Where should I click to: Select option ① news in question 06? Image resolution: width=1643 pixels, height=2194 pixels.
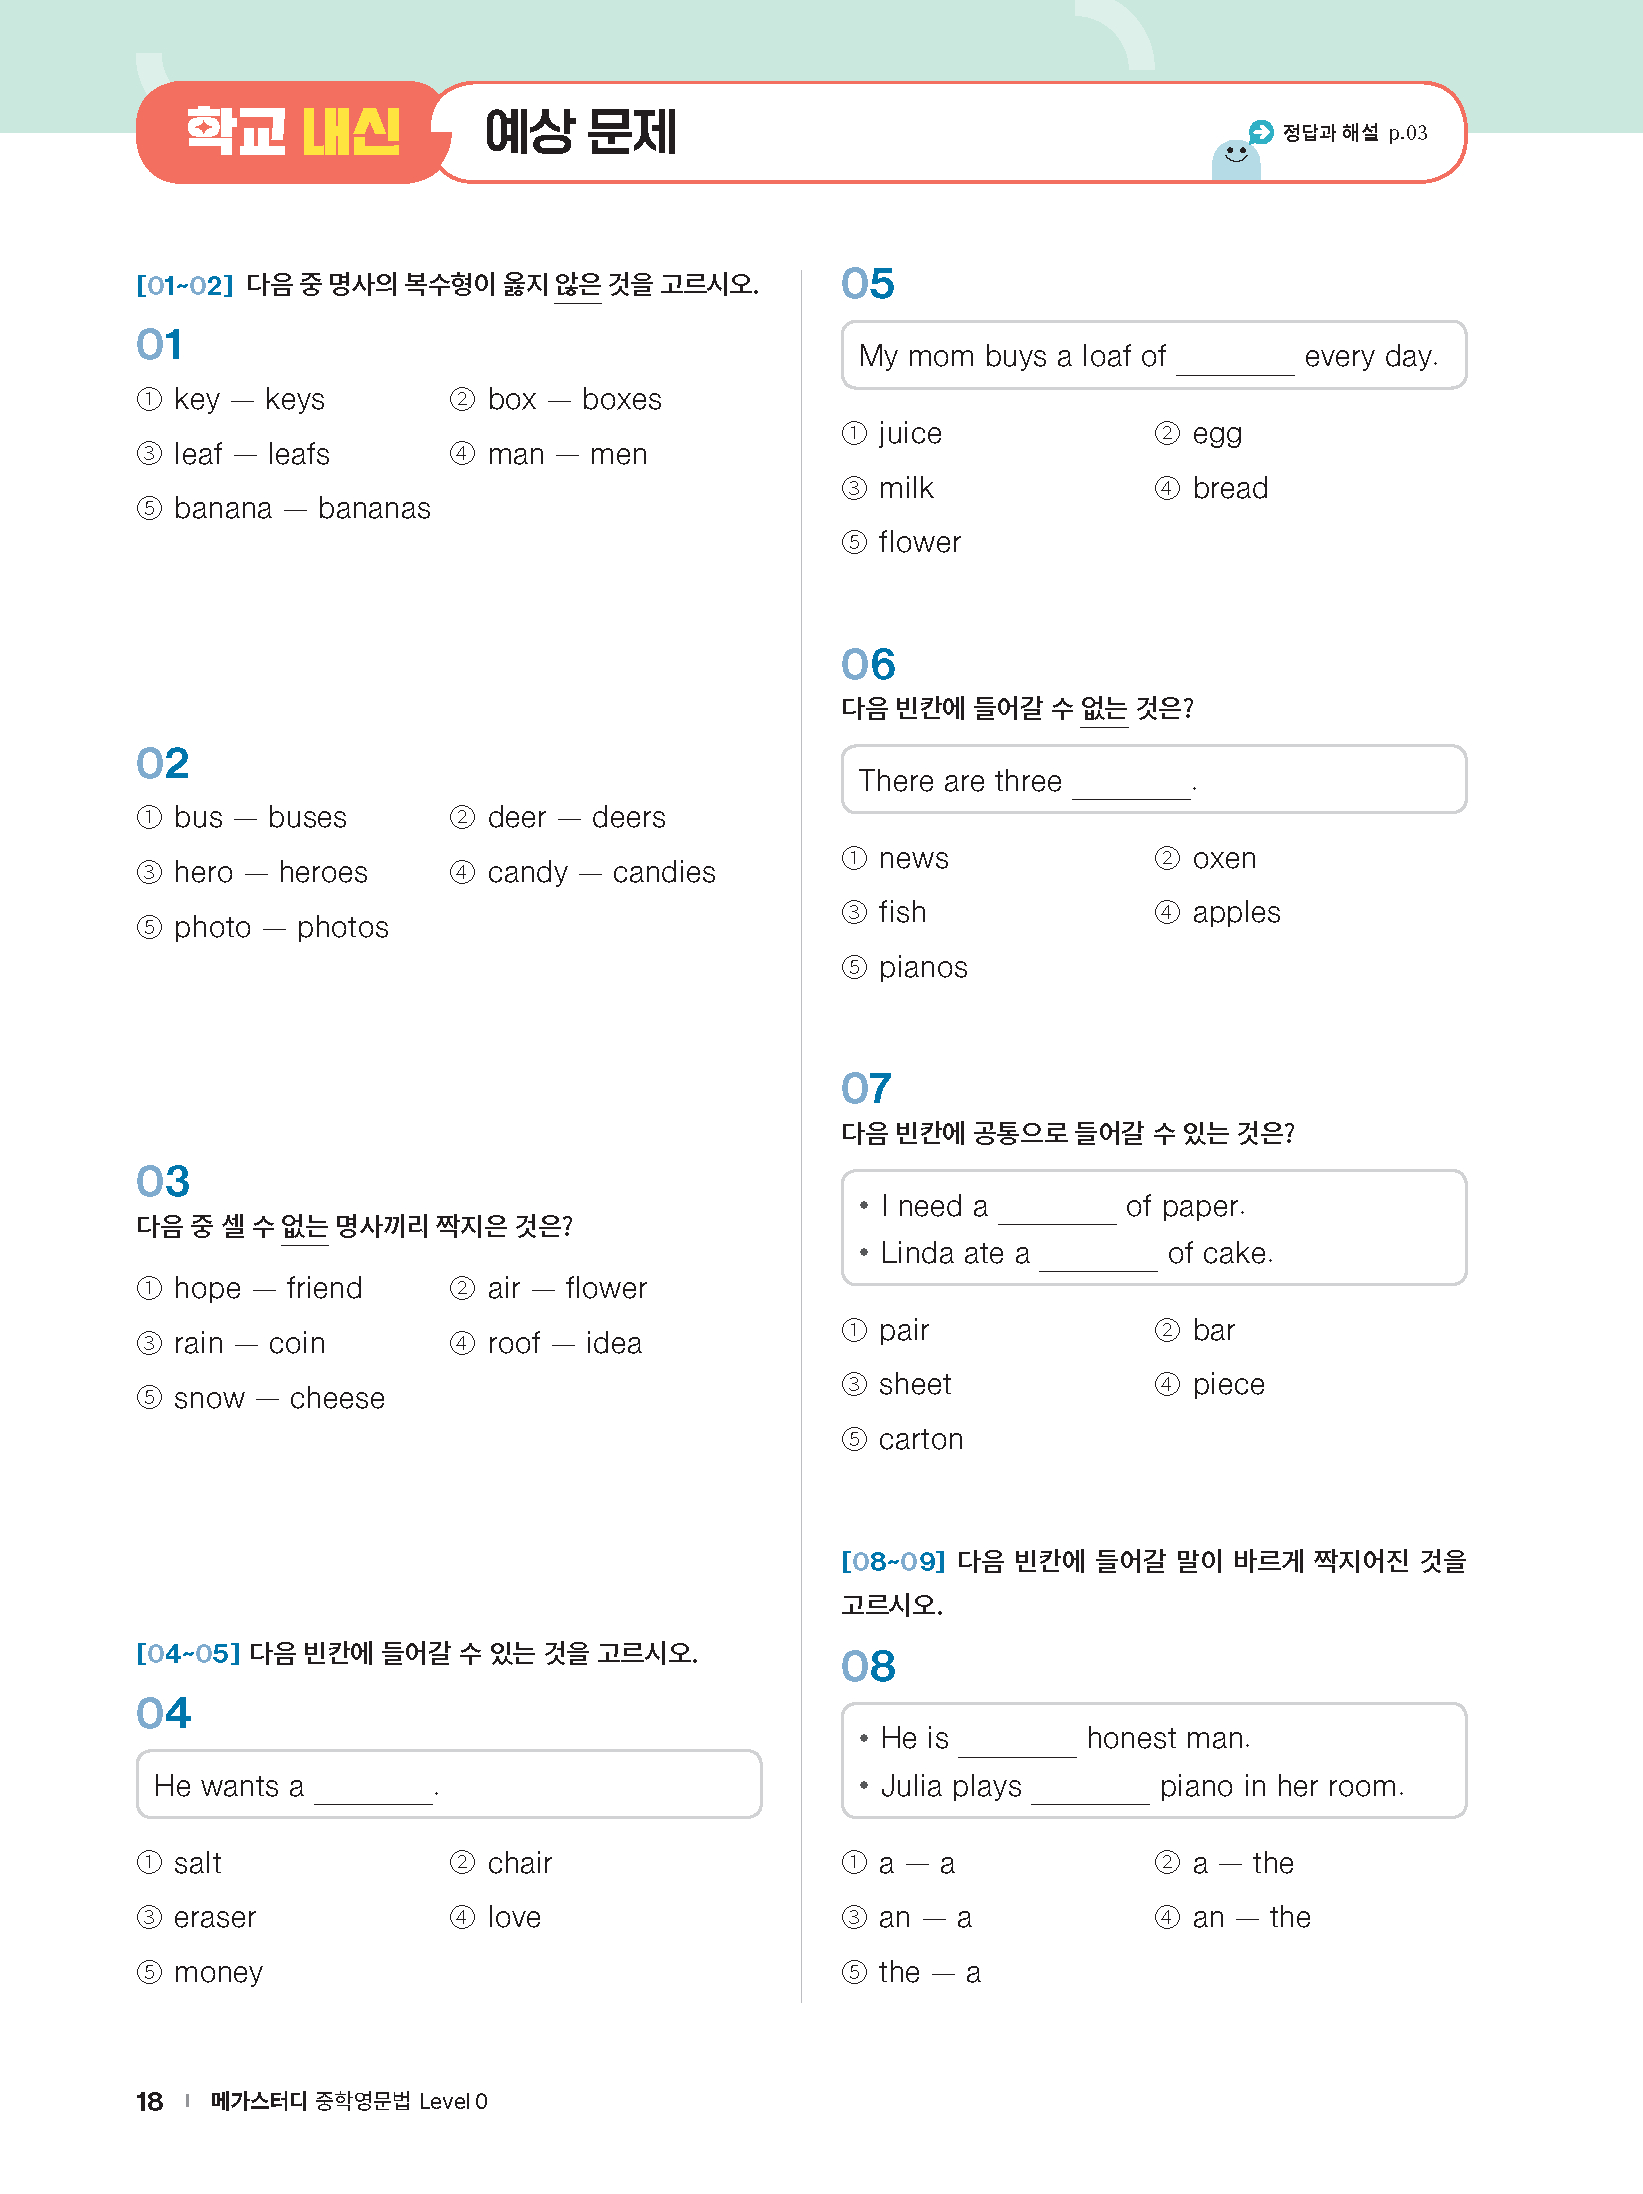coord(895,858)
